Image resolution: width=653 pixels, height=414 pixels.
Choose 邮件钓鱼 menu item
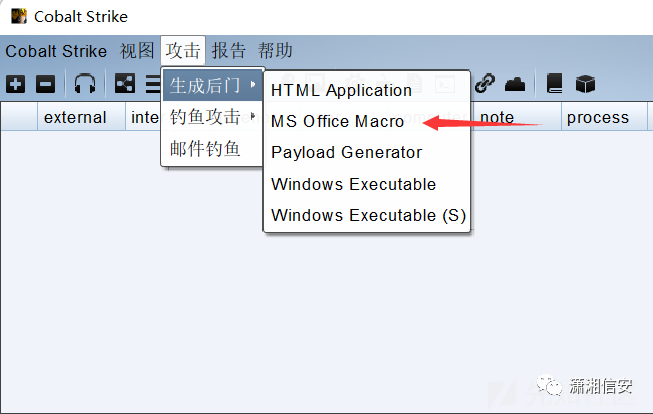click(x=212, y=148)
